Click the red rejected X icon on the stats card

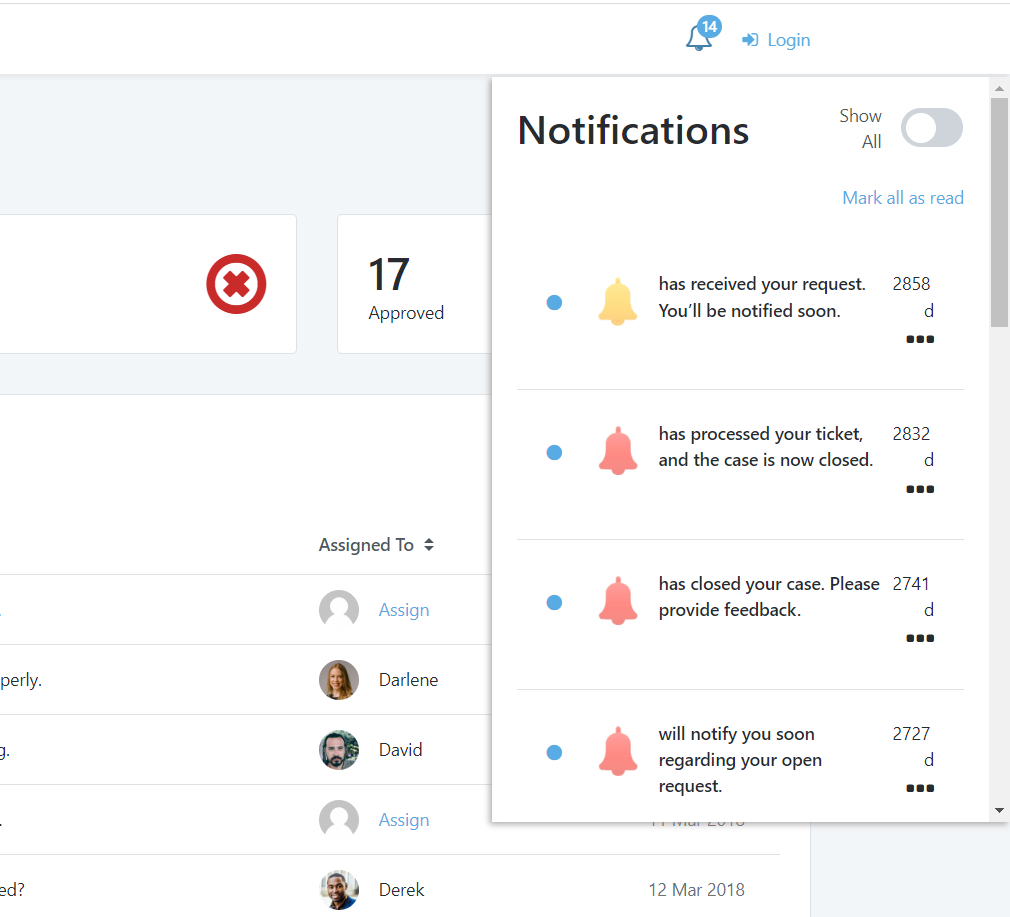[x=236, y=284]
